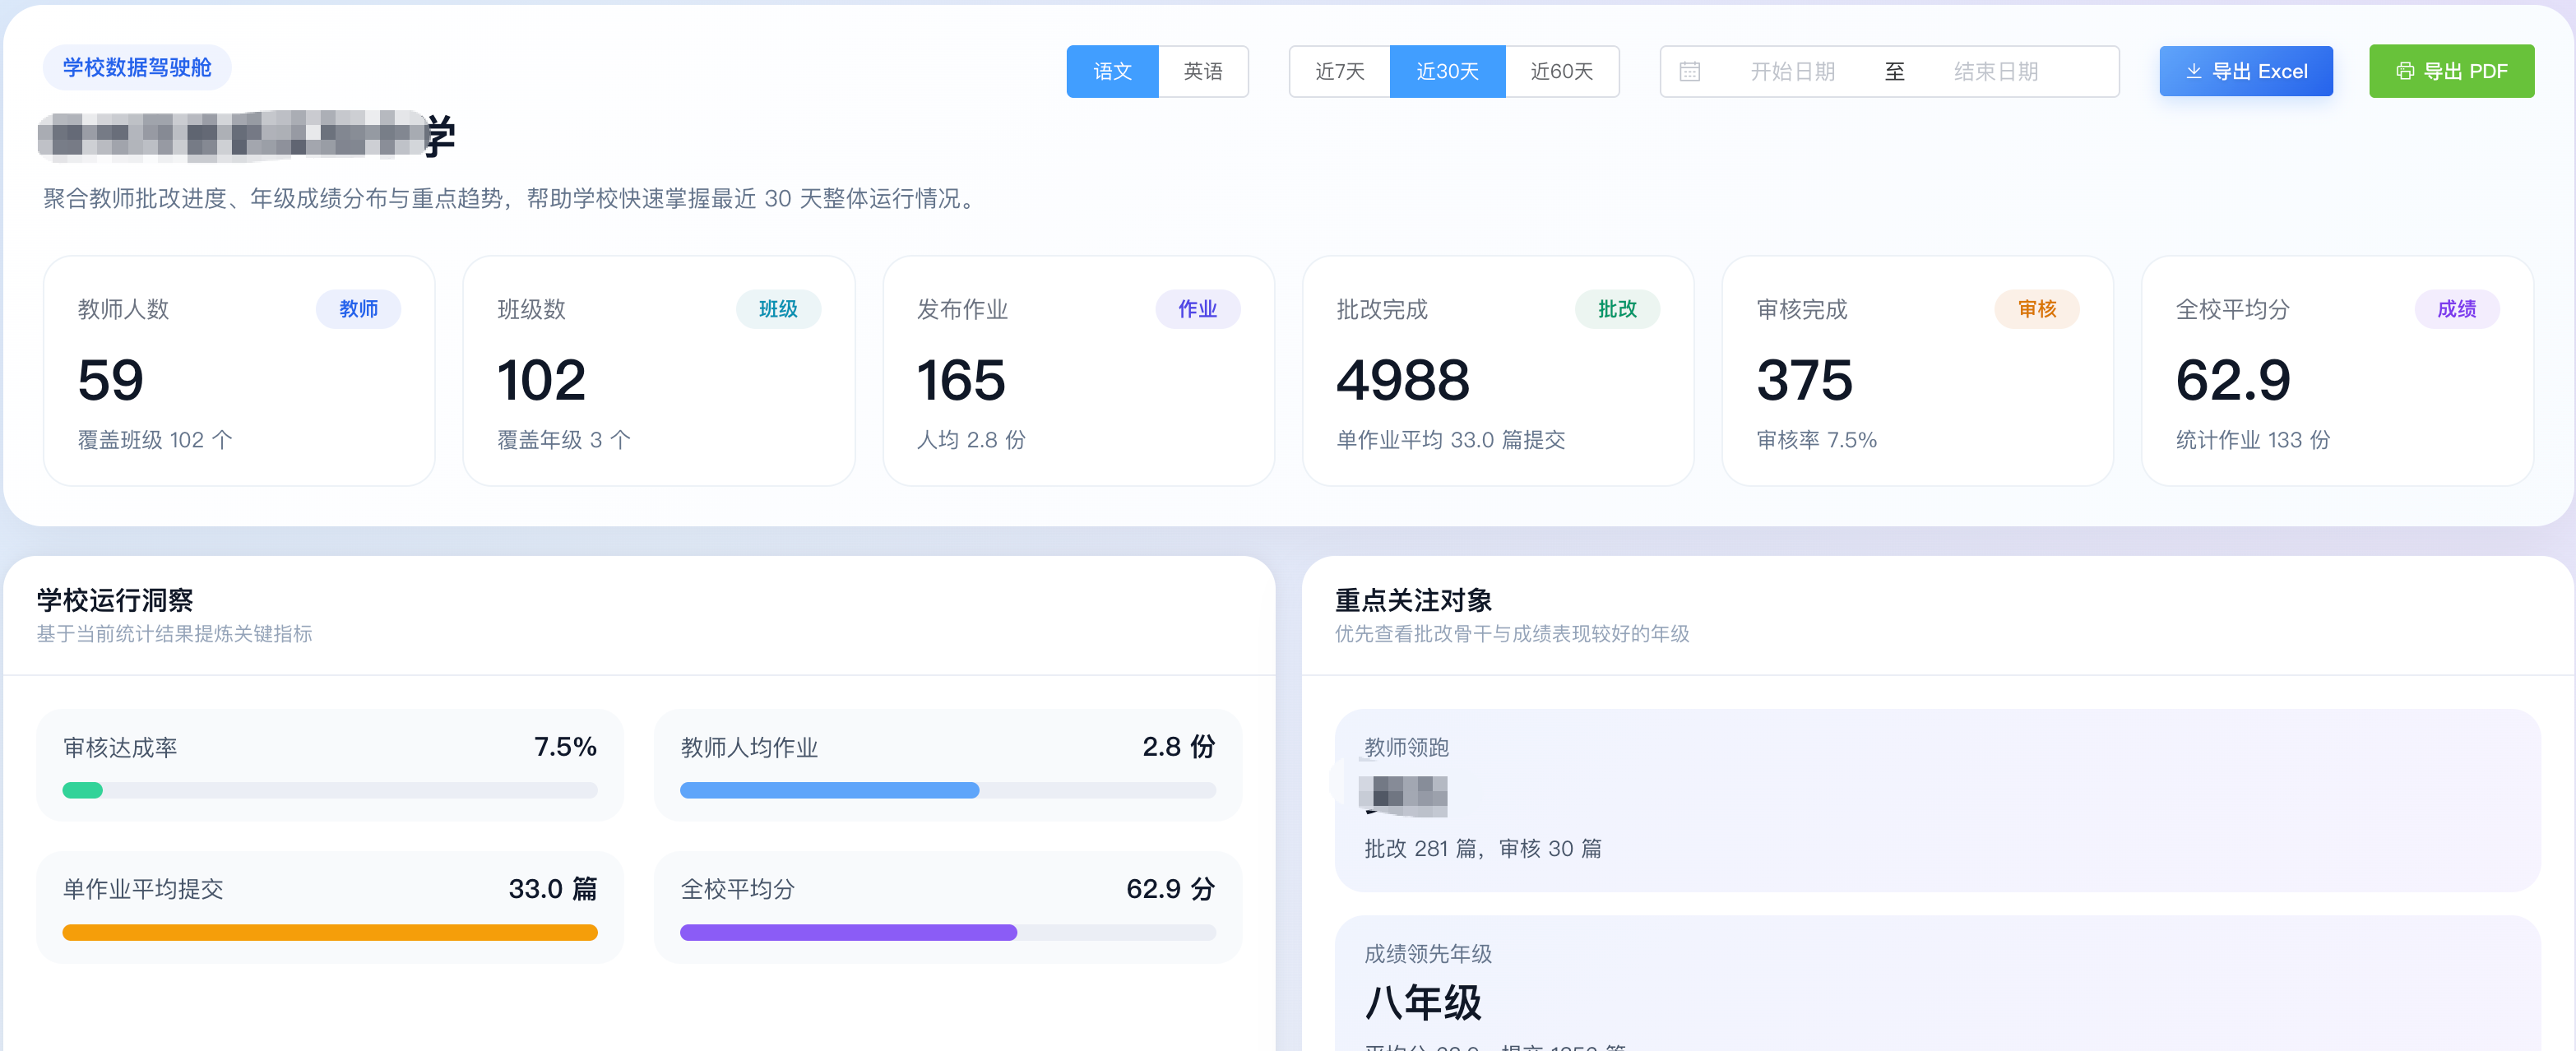
Task: Click the 学校运行洞察 panel heading
Action: click(x=115, y=600)
